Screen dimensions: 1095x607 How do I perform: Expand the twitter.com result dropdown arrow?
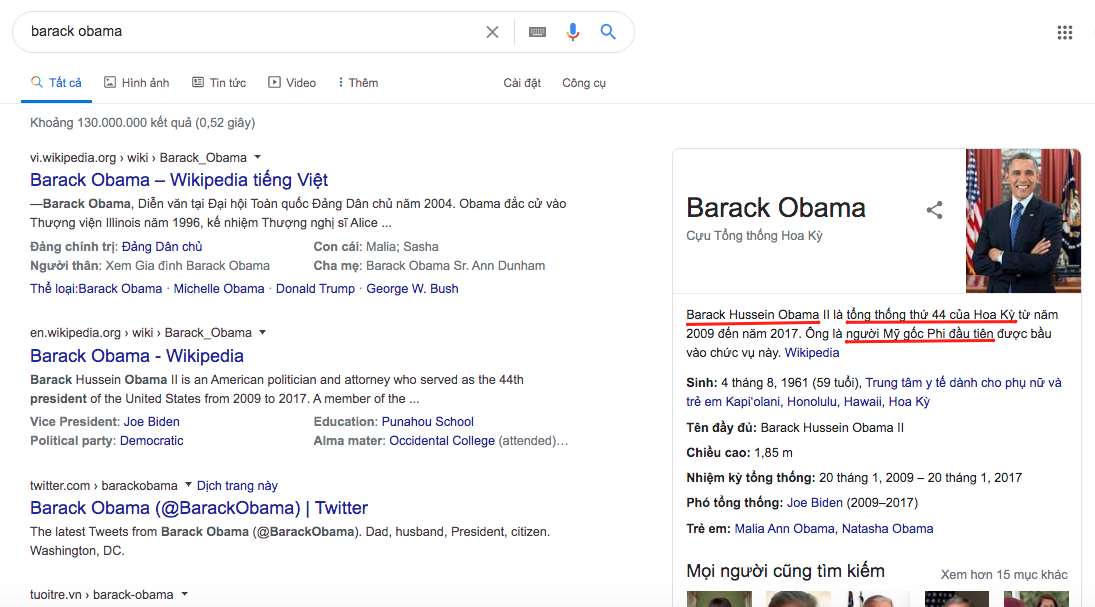pyautogui.click(x=188, y=485)
